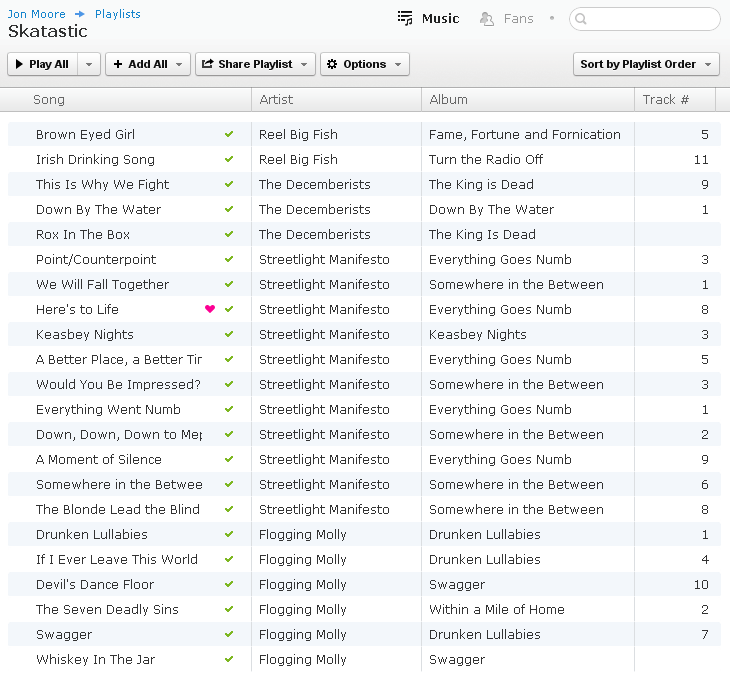Click artist Reel Big Fish on Brown Eyed Girl row

298,135
